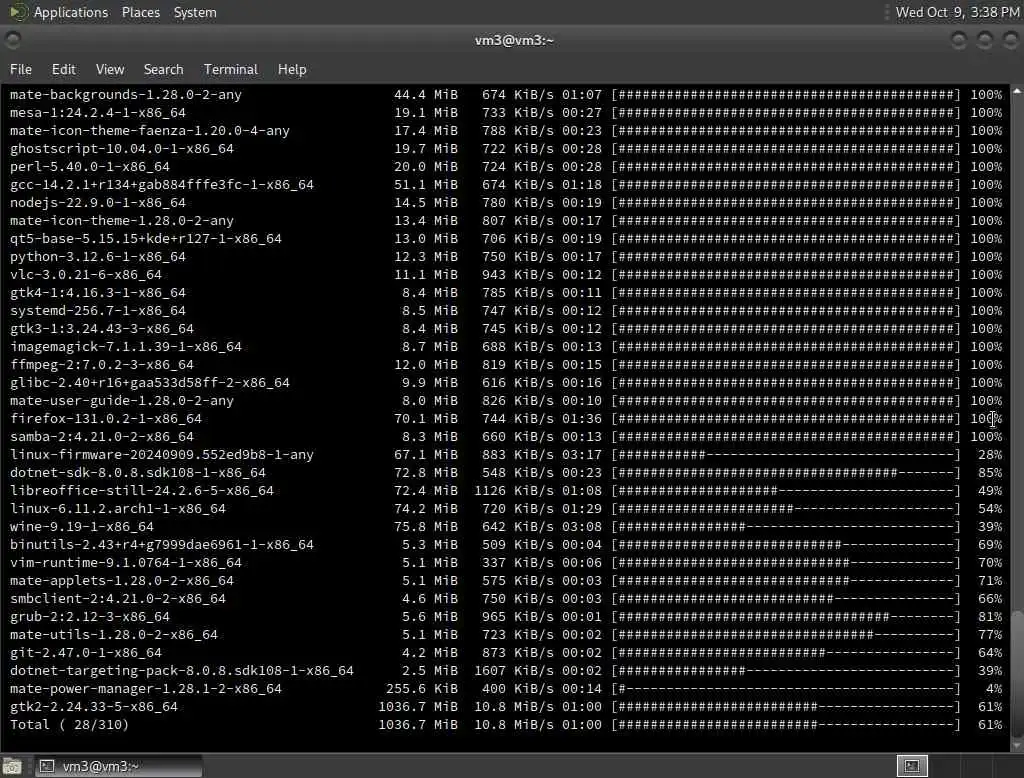
Task: Click the nodejs-22.9.0-1-x86_64 package name
Action: point(98,203)
